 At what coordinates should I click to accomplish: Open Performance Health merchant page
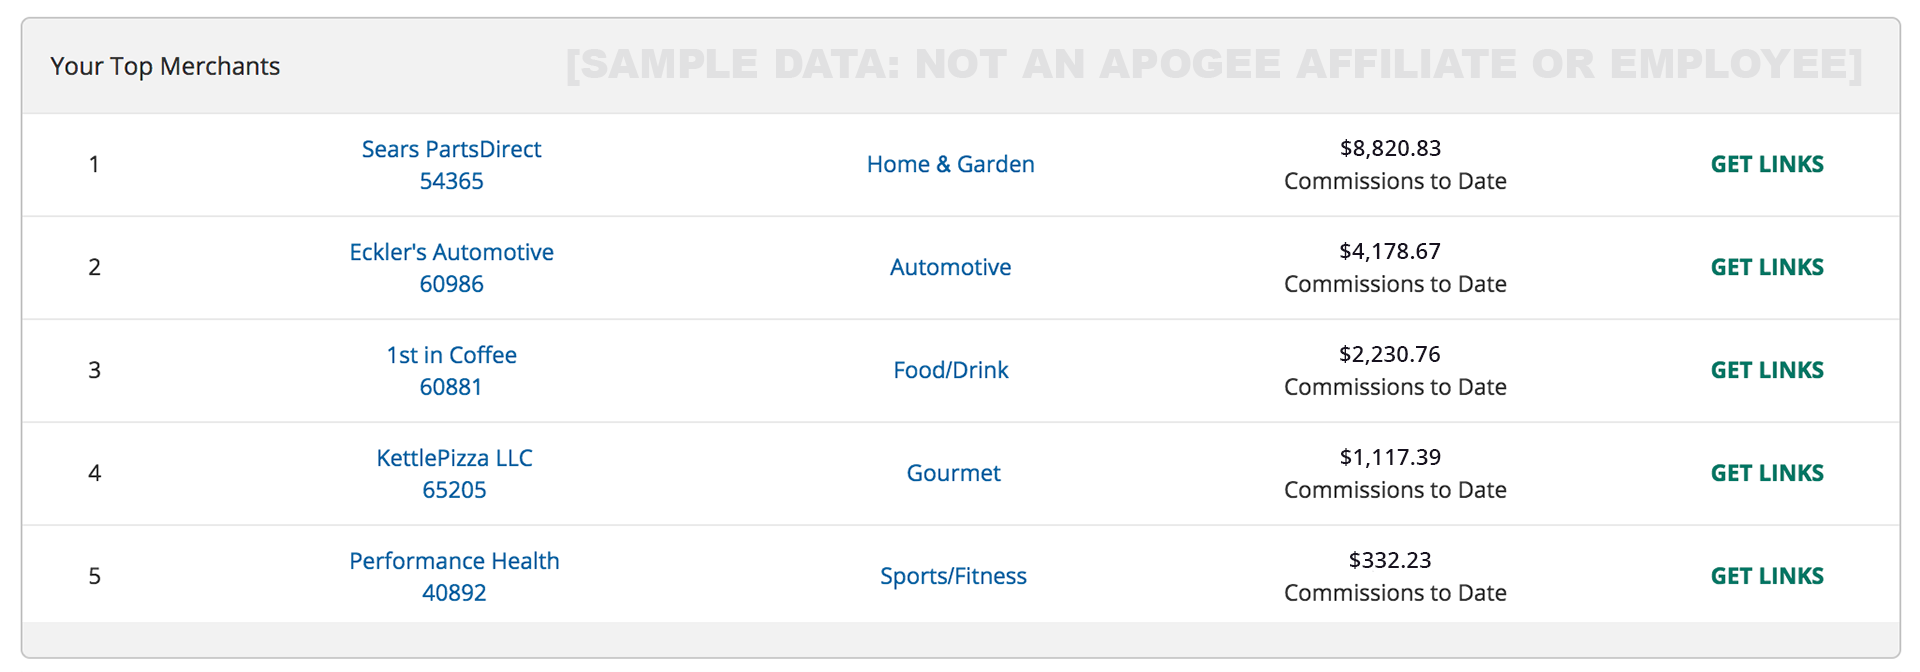(454, 561)
